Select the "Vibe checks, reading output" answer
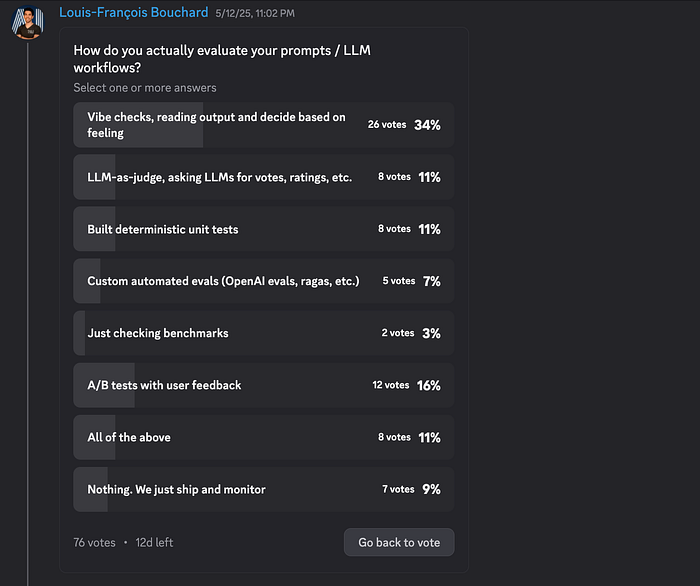 click(x=216, y=125)
